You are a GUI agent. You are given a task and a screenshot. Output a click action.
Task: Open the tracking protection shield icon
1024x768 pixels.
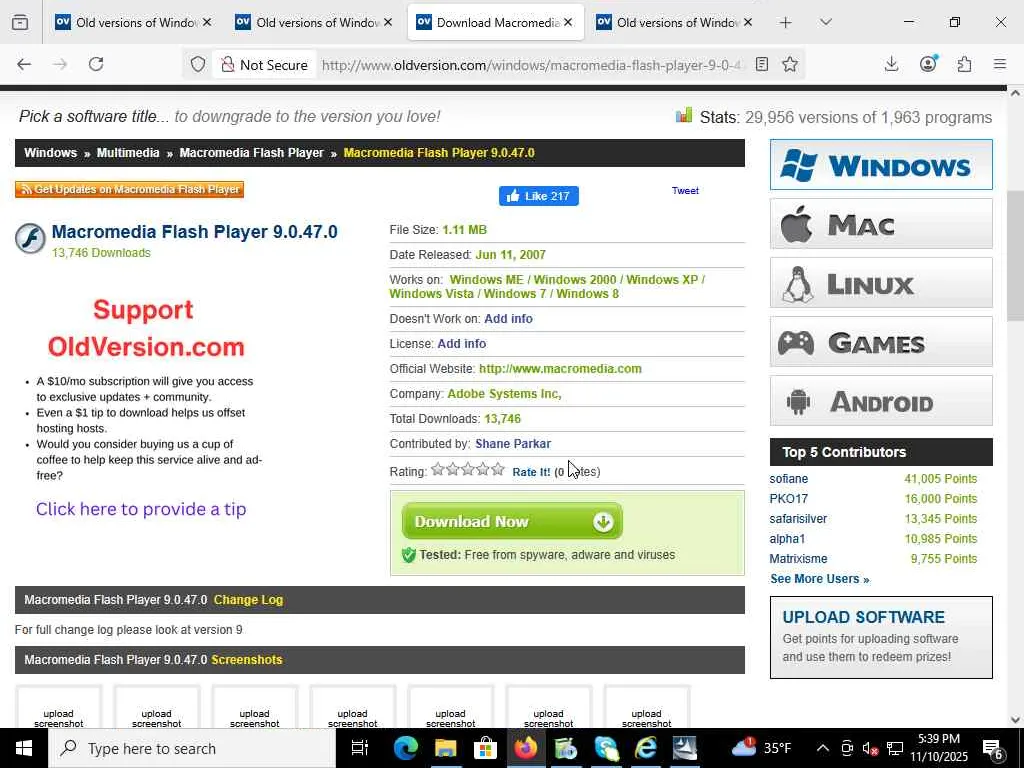pyautogui.click(x=198, y=64)
